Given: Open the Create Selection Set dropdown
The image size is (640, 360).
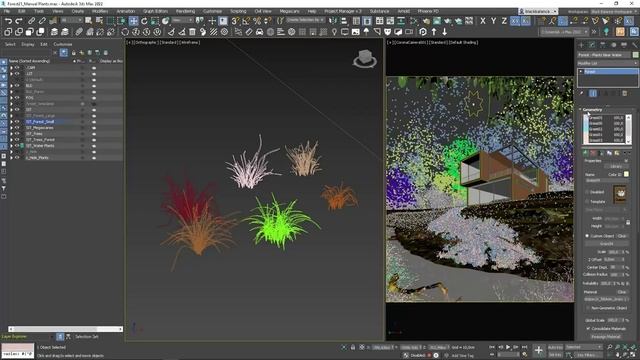Looking at the screenshot, I should tap(305, 20).
